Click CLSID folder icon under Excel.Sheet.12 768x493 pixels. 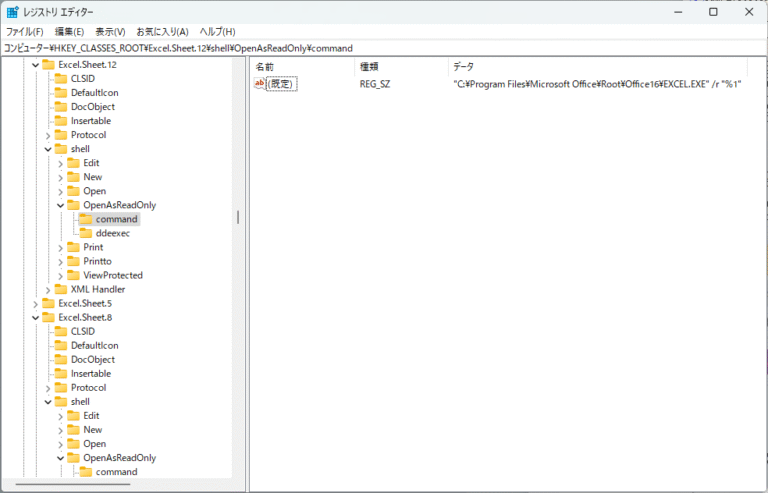point(61,79)
